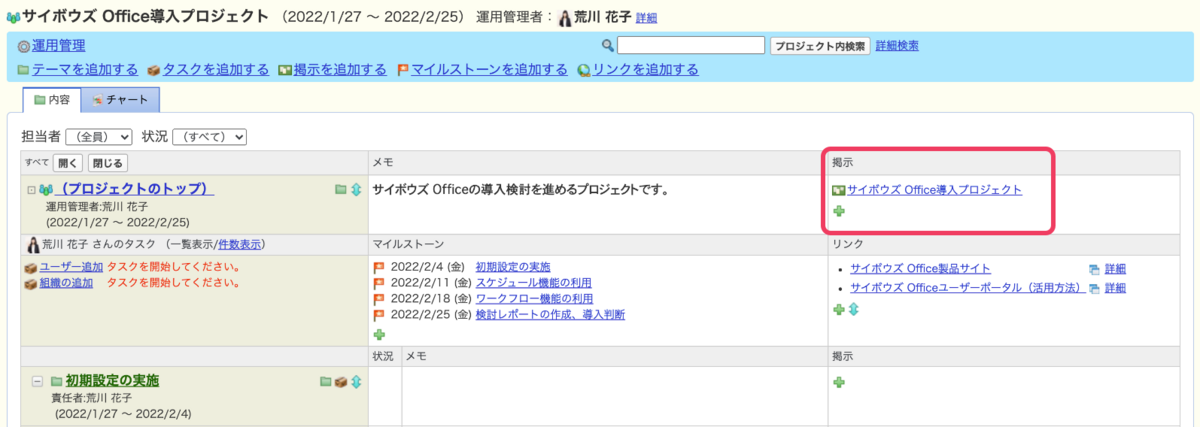Open the 初期設定の実施 theme heading
The image size is (1200, 427).
point(112,381)
